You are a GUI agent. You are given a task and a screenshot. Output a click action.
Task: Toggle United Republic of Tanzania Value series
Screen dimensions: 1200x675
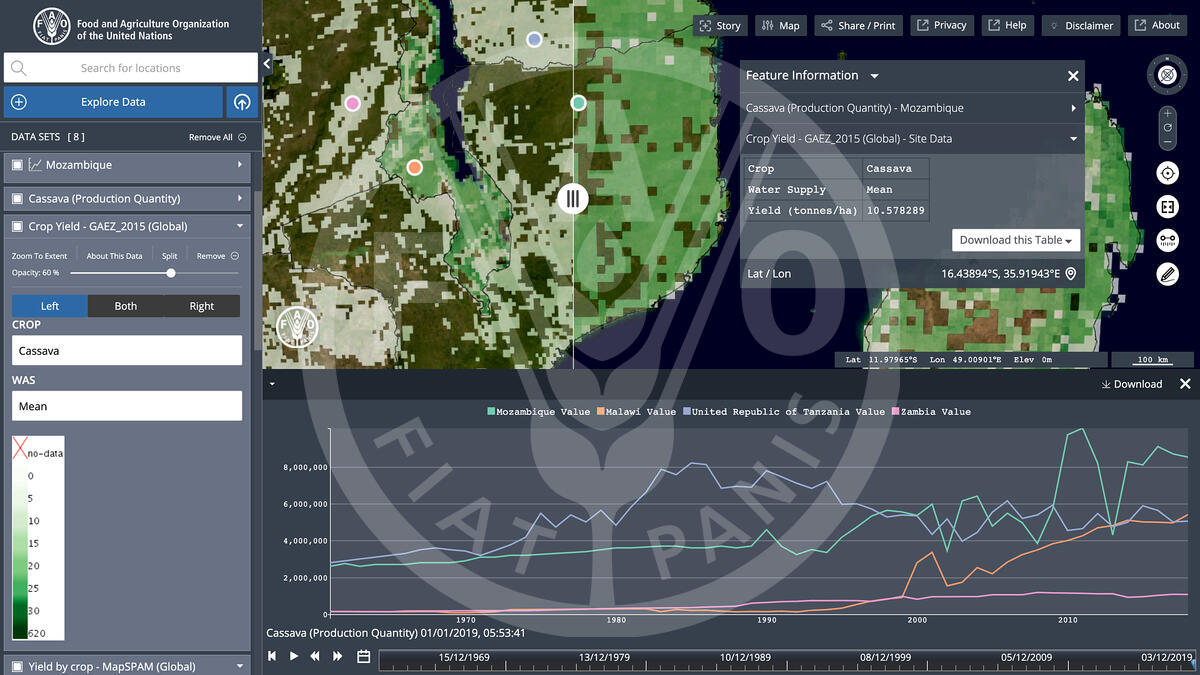[x=783, y=411]
